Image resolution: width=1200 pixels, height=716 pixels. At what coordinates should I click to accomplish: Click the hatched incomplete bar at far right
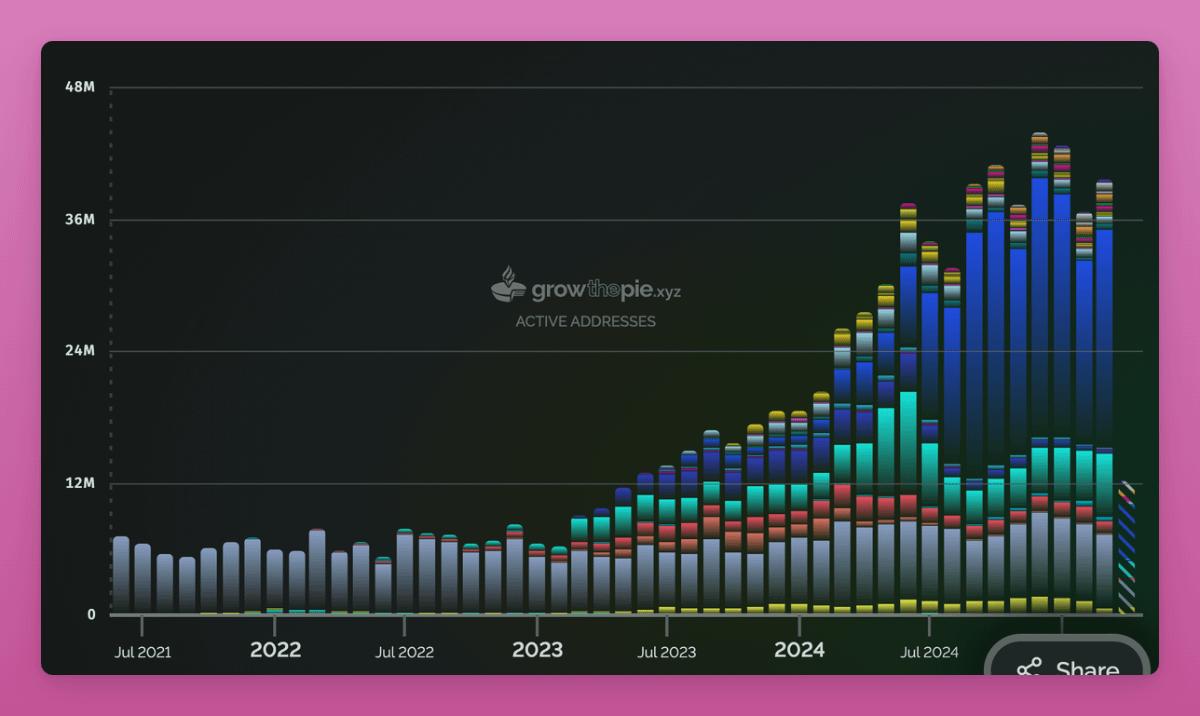pyautogui.click(x=1126, y=548)
